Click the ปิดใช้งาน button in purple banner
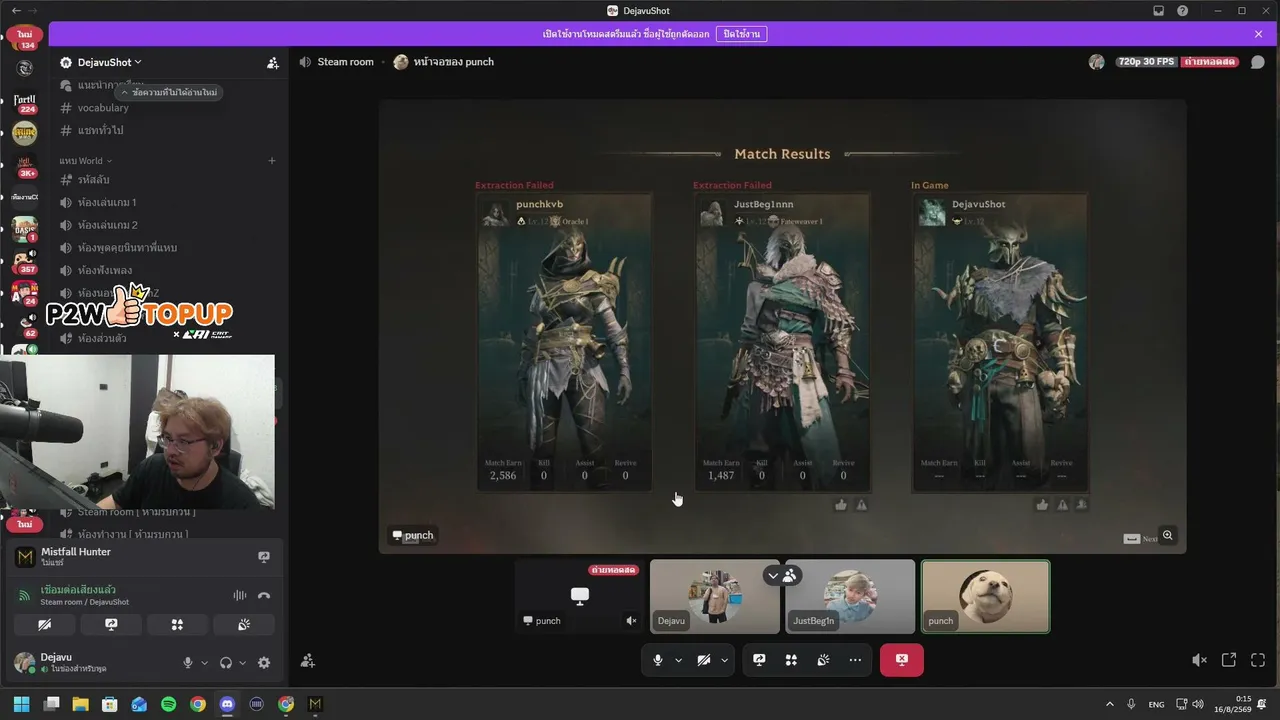Screen dimensions: 1280x720 (x=742, y=34)
